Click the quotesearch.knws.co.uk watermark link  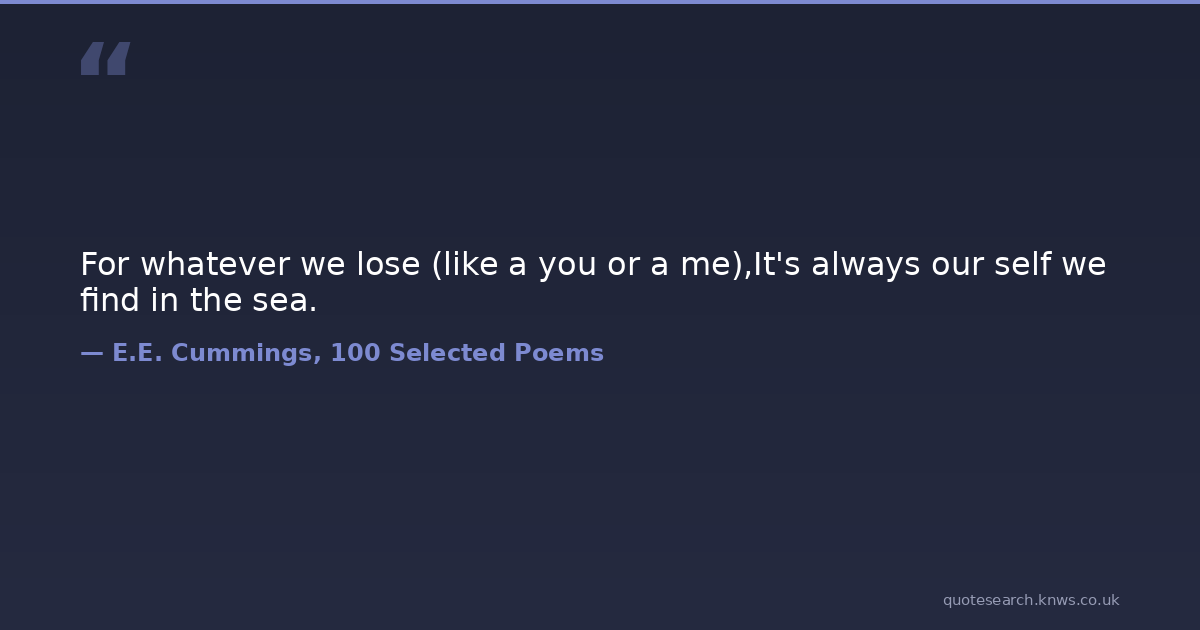[x=1030, y=600]
